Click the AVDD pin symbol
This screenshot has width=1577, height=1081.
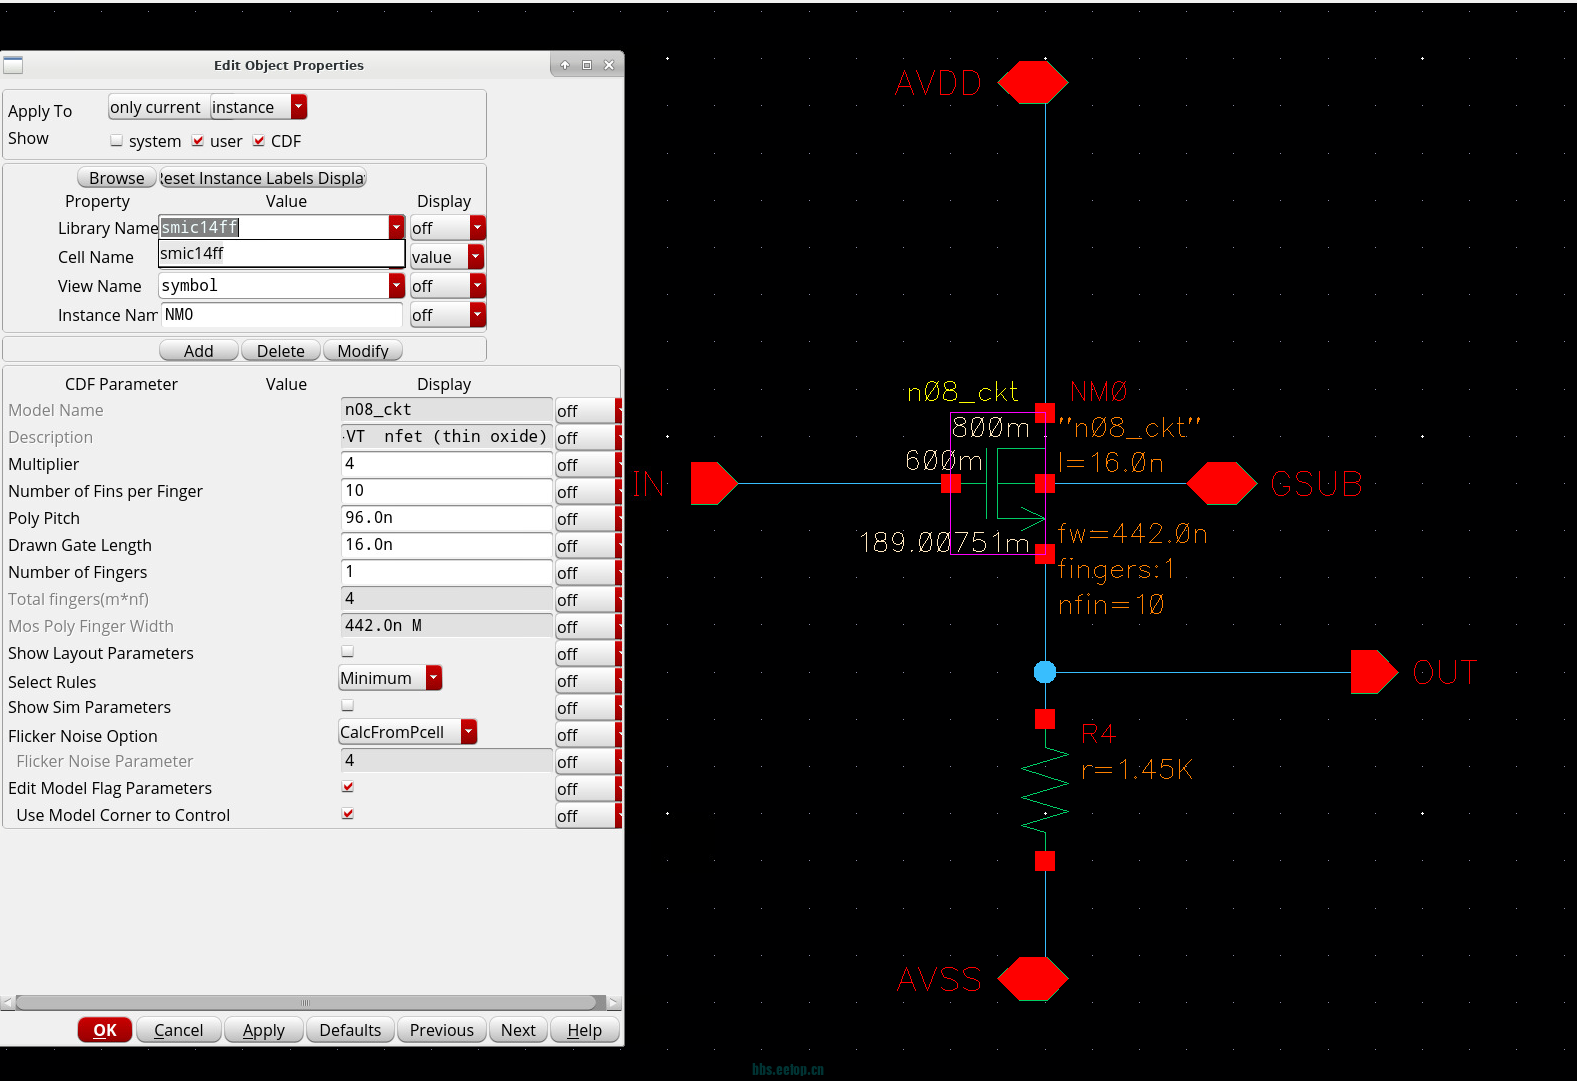tap(1033, 82)
